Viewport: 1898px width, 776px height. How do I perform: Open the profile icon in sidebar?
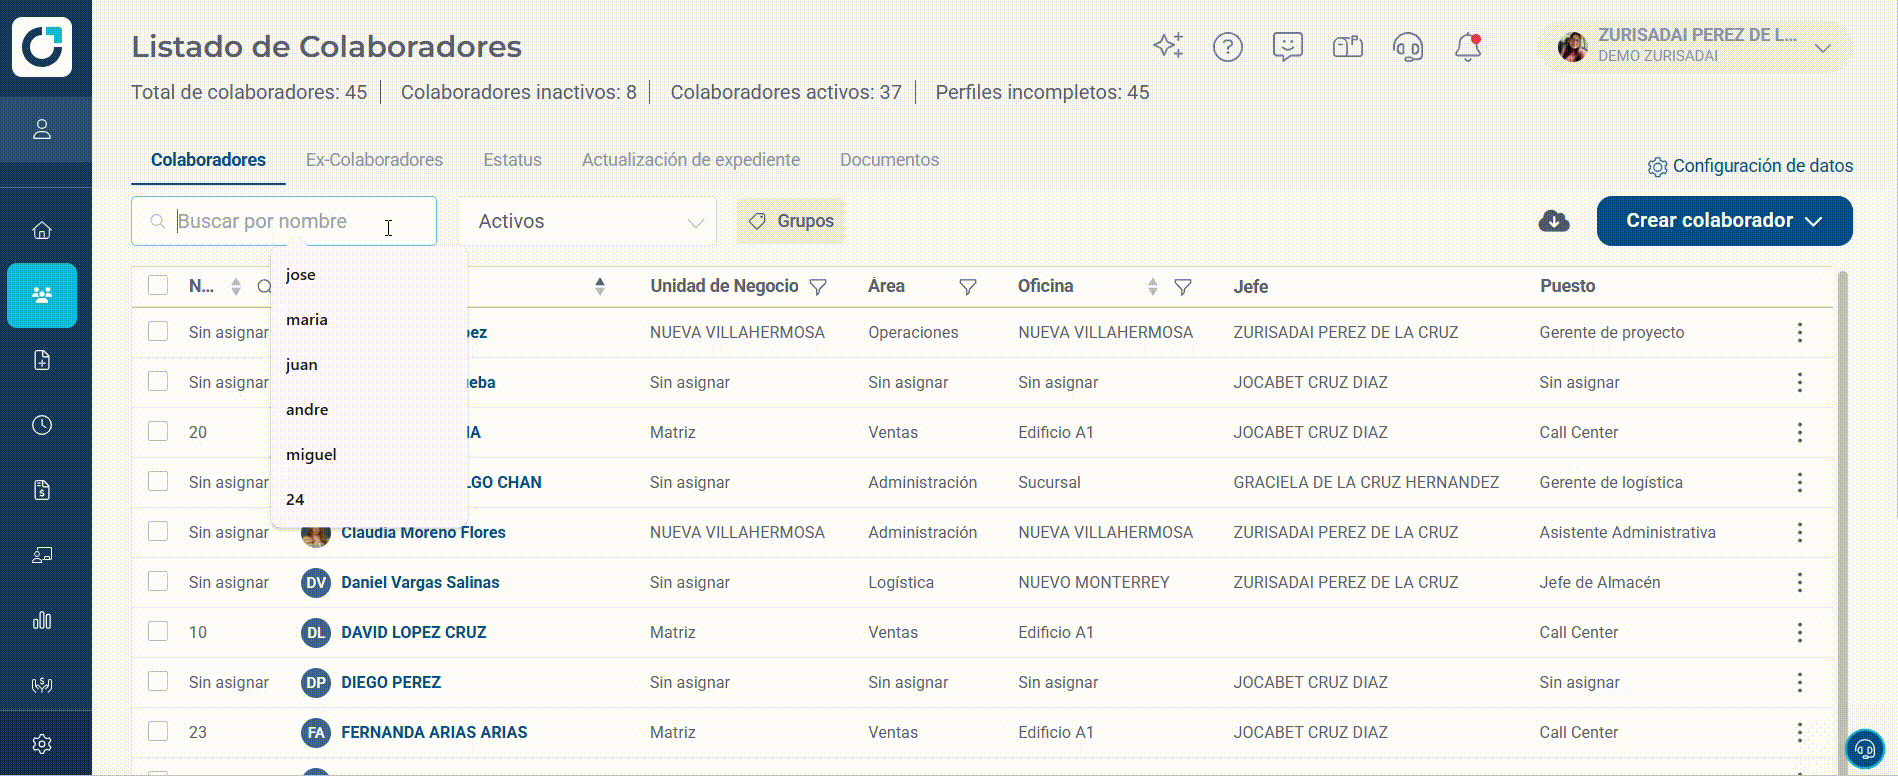pyautogui.click(x=42, y=129)
